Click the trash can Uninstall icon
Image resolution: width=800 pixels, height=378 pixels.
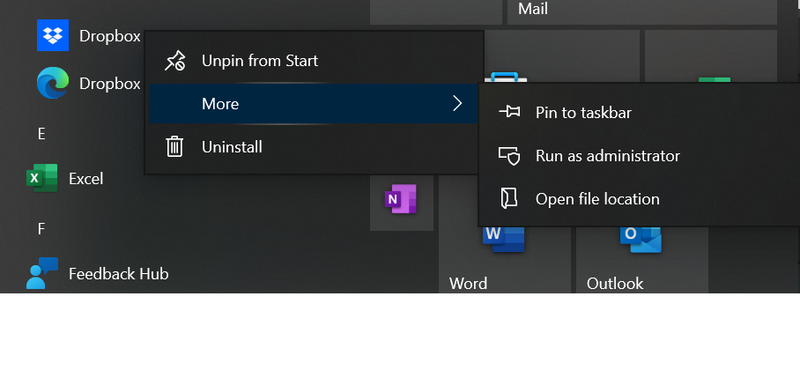click(x=174, y=147)
